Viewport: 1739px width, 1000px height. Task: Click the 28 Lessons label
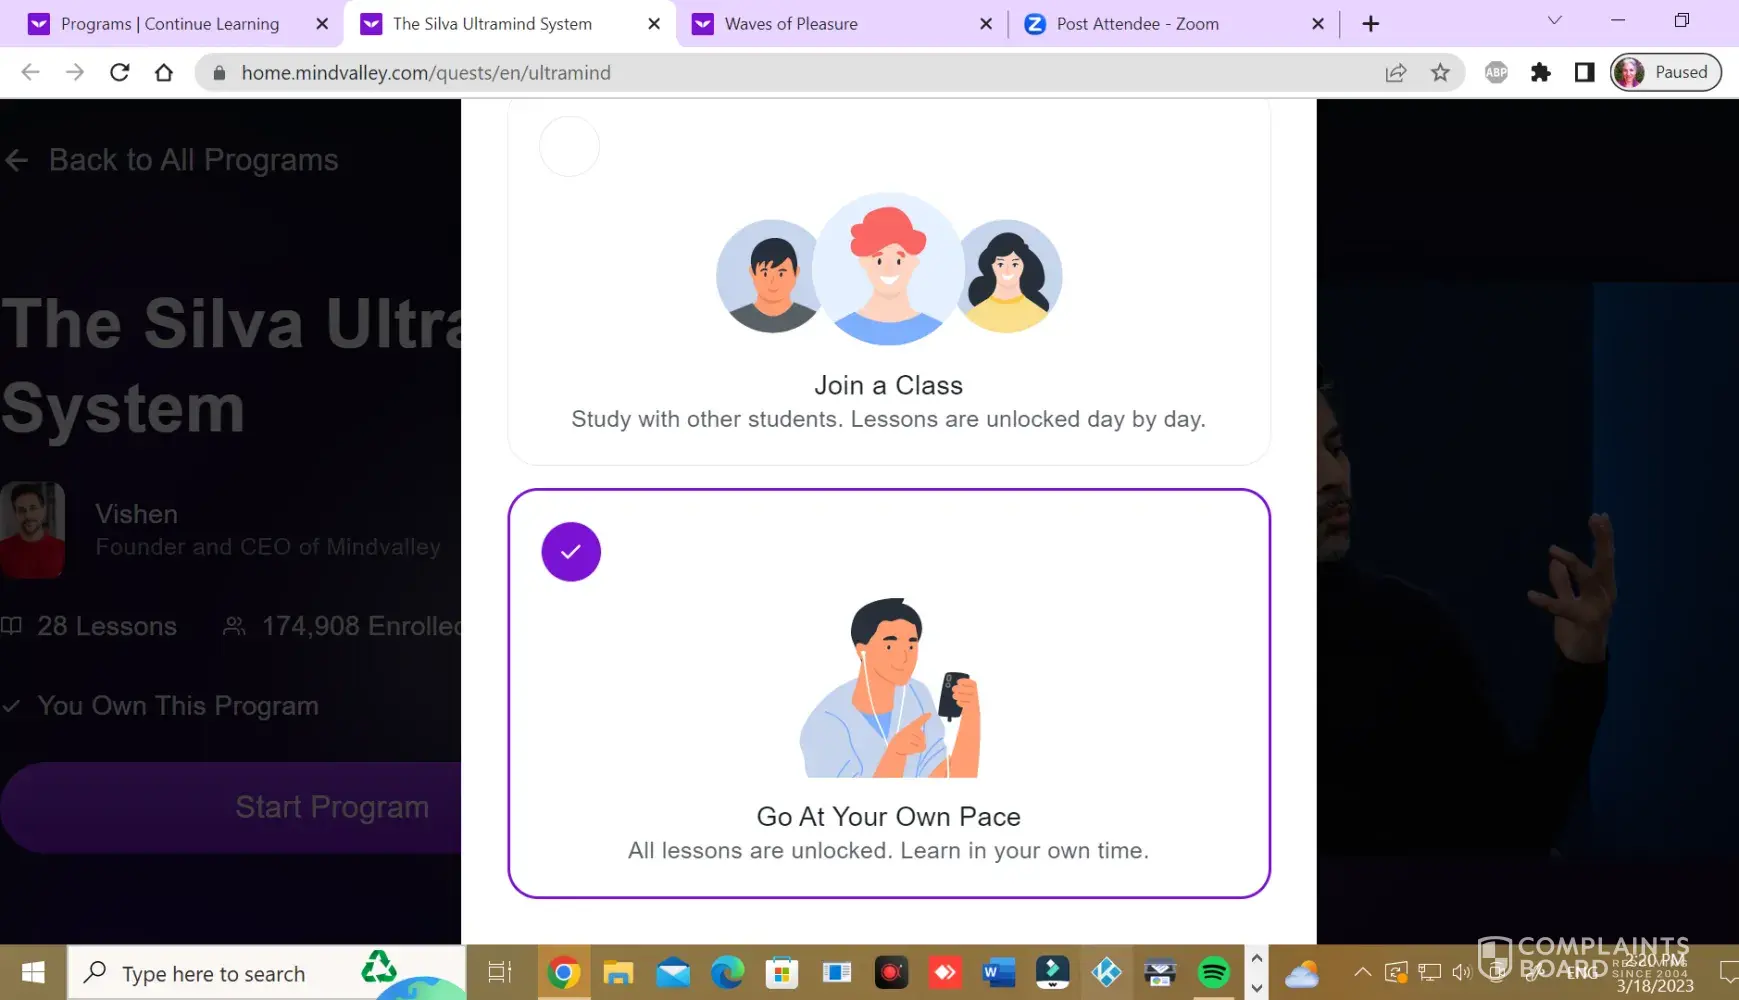107,626
